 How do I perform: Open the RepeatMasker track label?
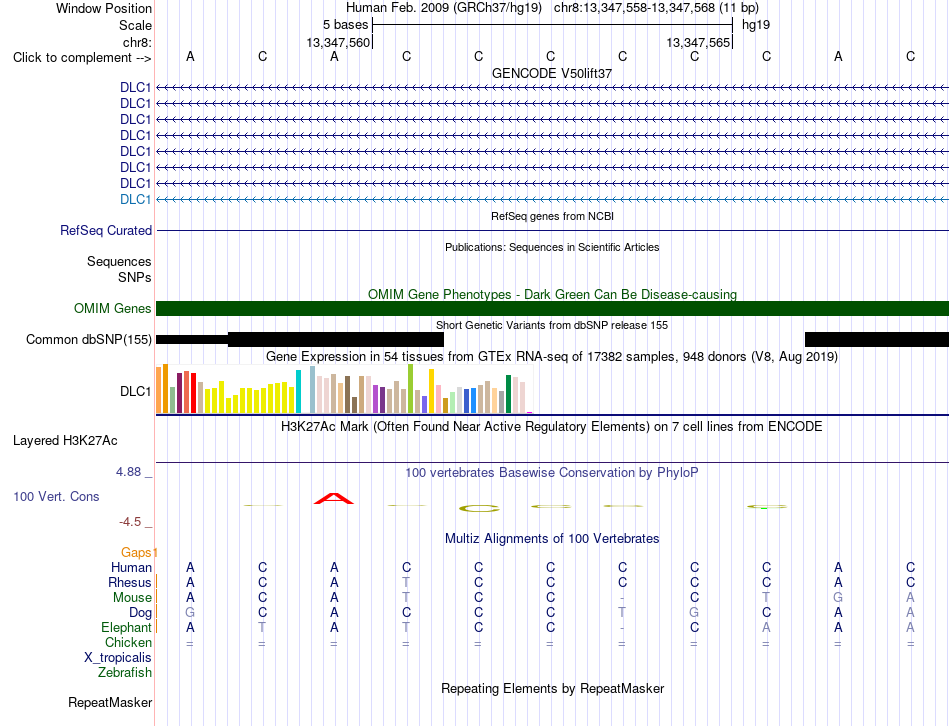coord(110,702)
